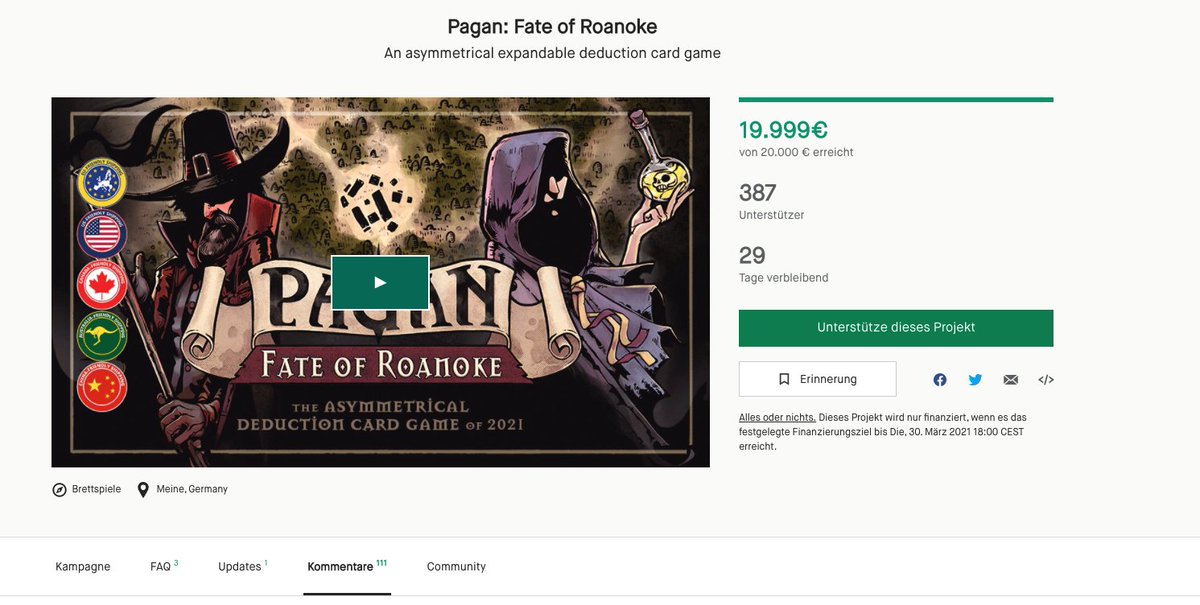Image resolution: width=1200 pixels, height=605 pixels.
Task: Click the bookmark icon in Erinnerung button
Action: point(784,380)
